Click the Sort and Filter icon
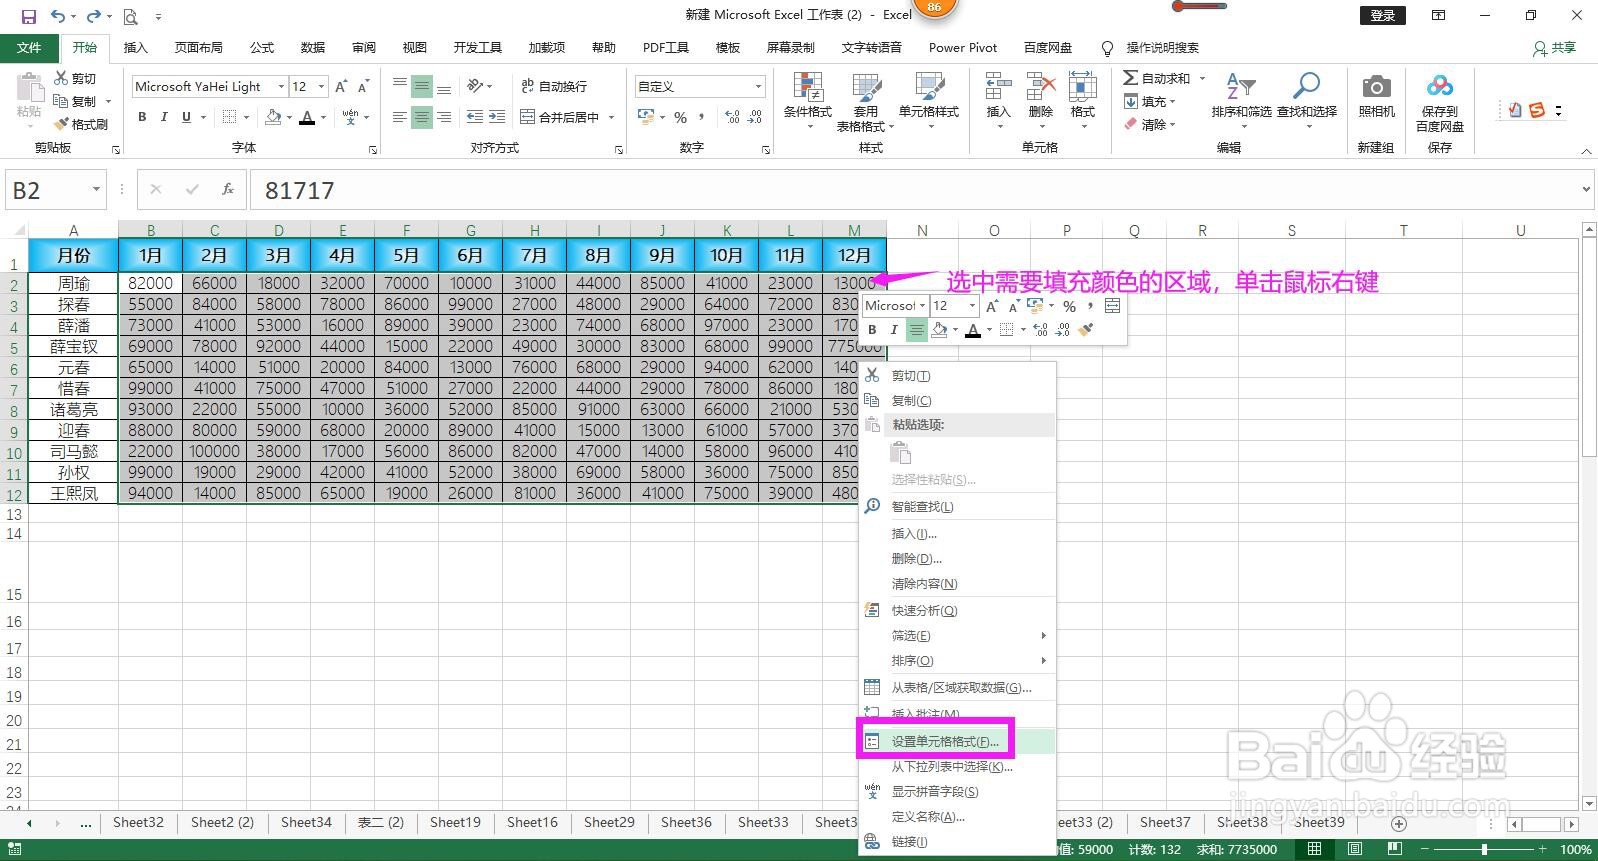 pos(1240,87)
